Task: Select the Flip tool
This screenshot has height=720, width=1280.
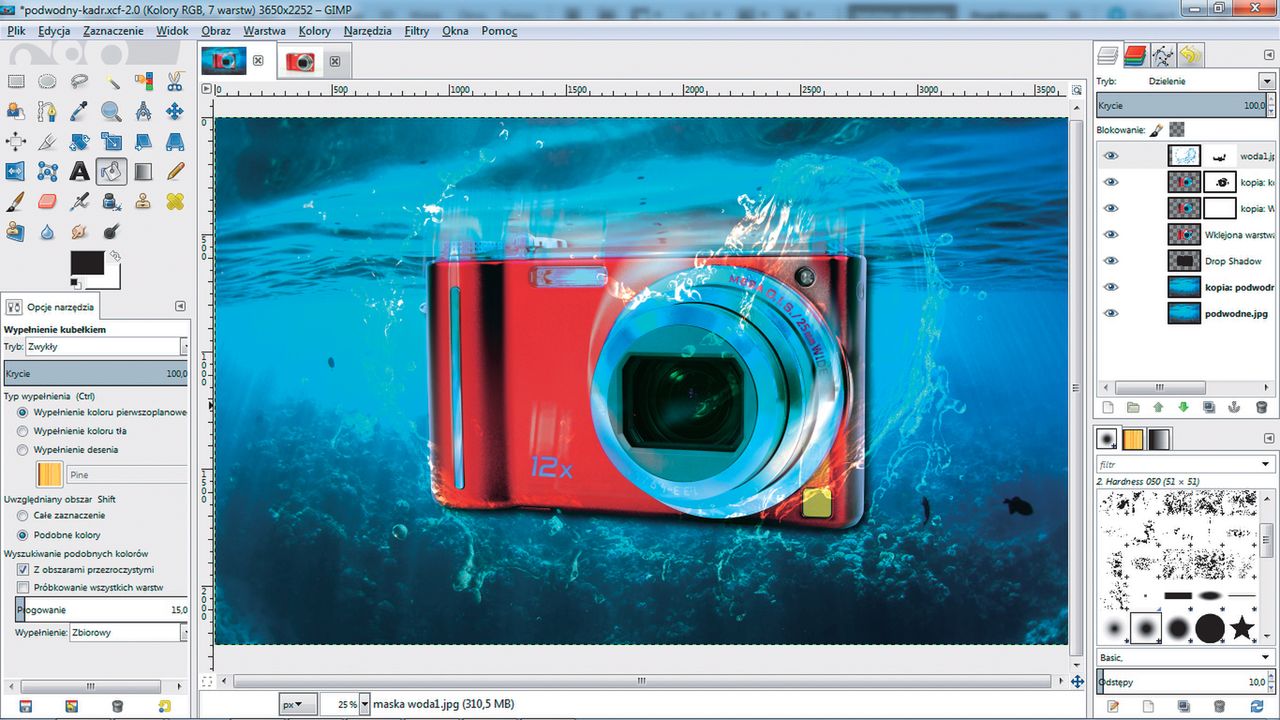Action: point(15,171)
